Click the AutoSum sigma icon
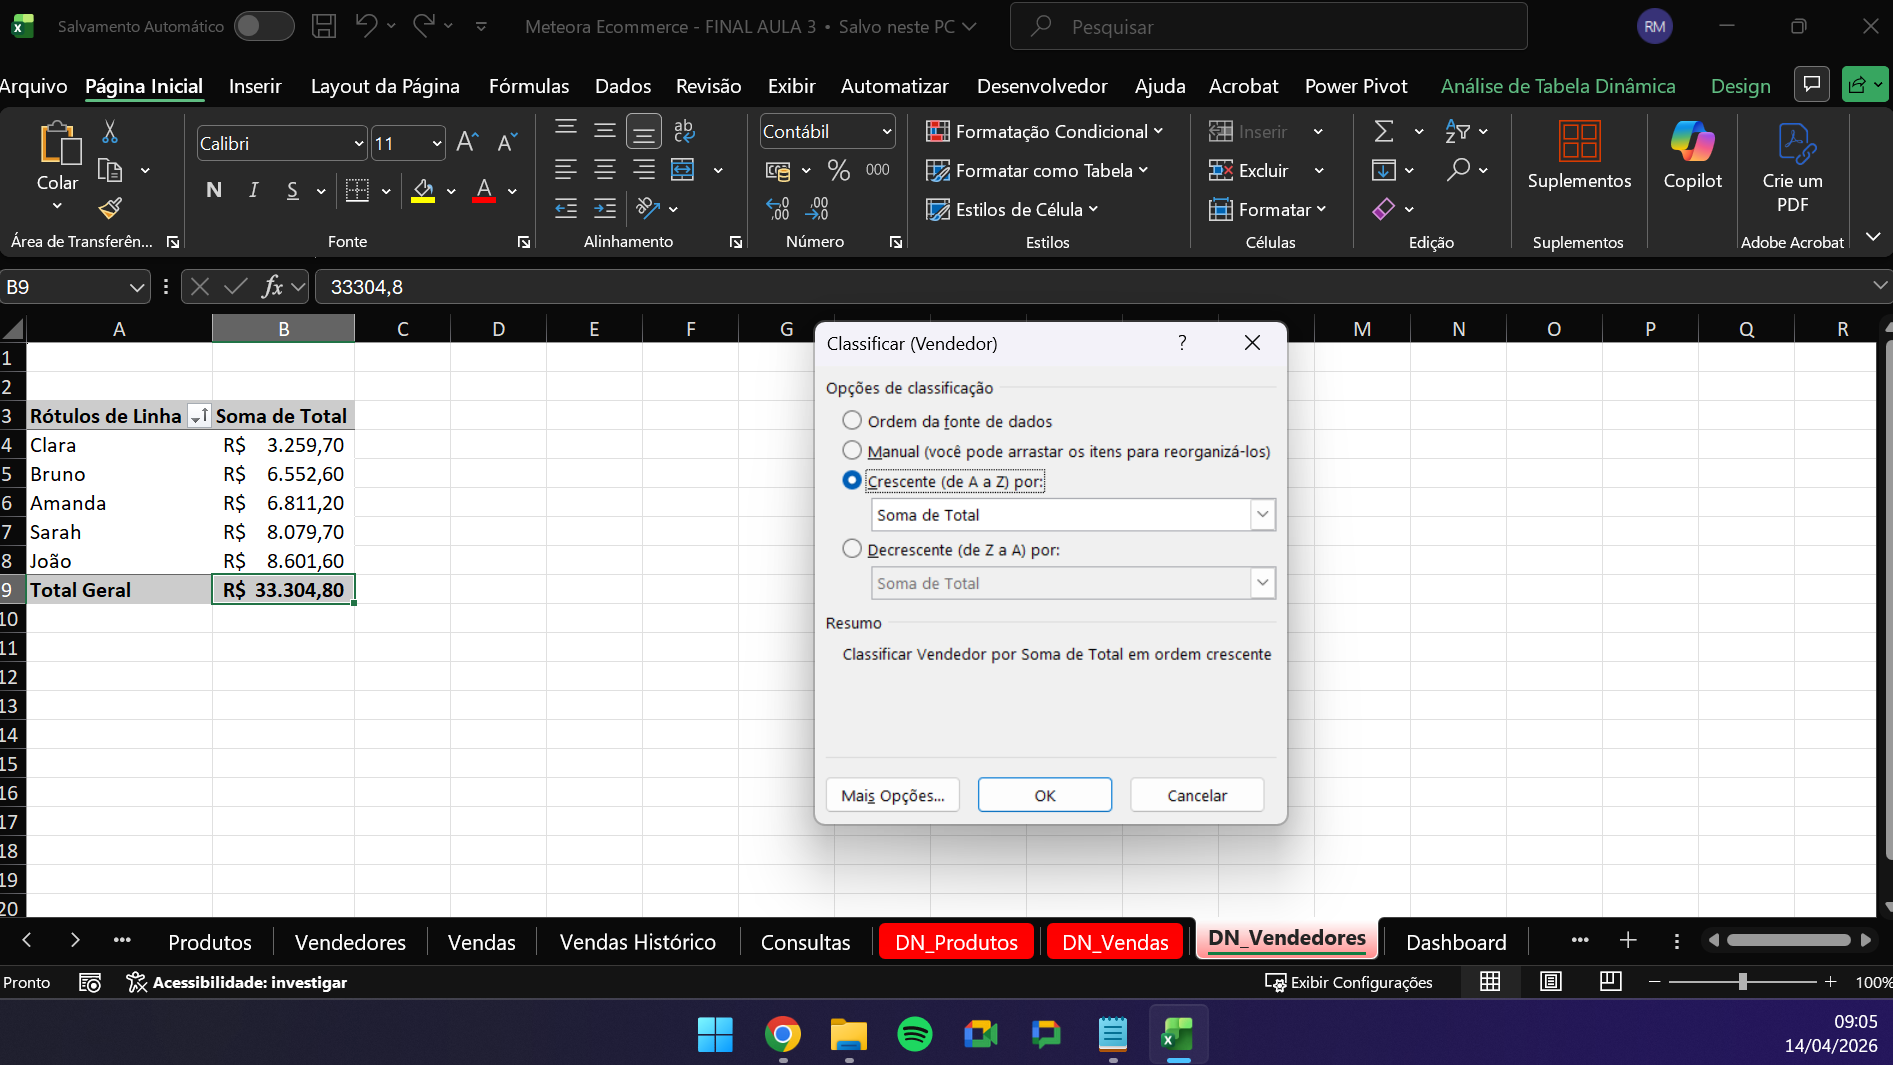 coord(1384,131)
